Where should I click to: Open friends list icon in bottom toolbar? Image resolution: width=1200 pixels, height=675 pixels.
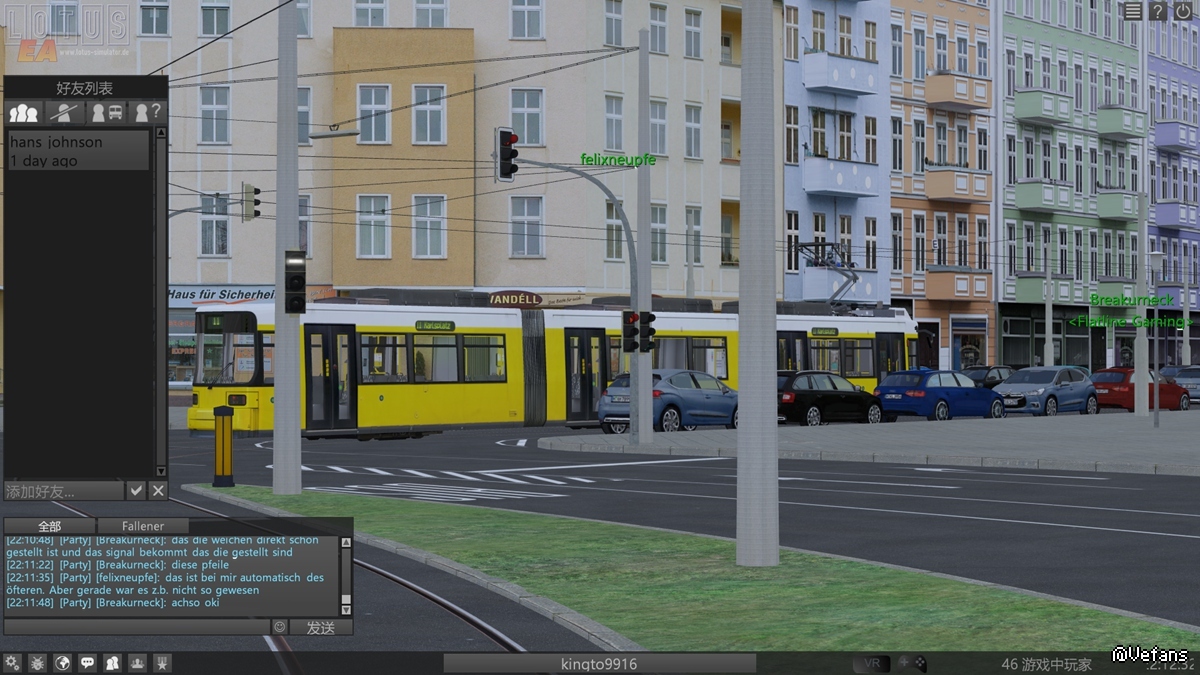coord(113,663)
